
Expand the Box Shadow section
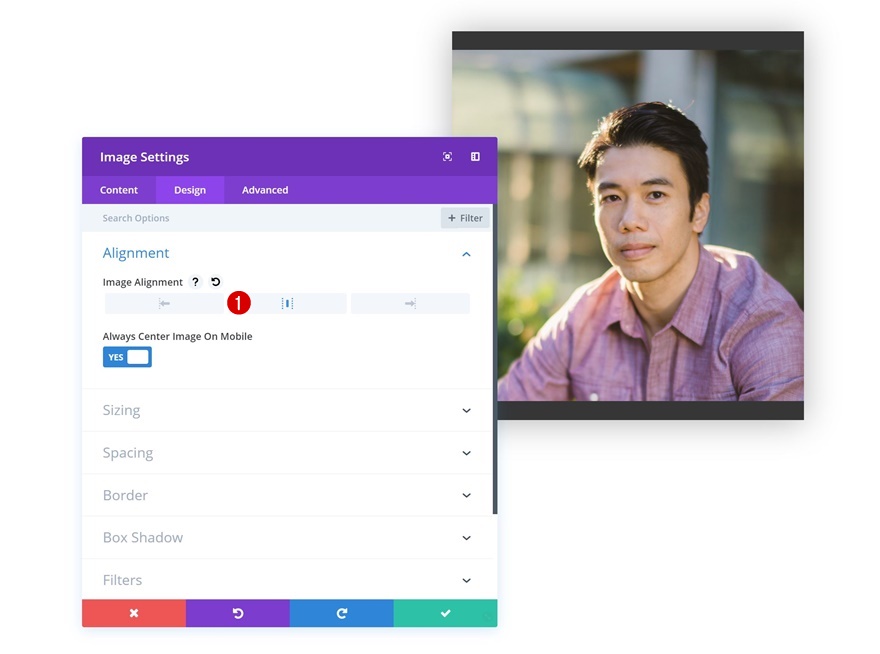[287, 538]
